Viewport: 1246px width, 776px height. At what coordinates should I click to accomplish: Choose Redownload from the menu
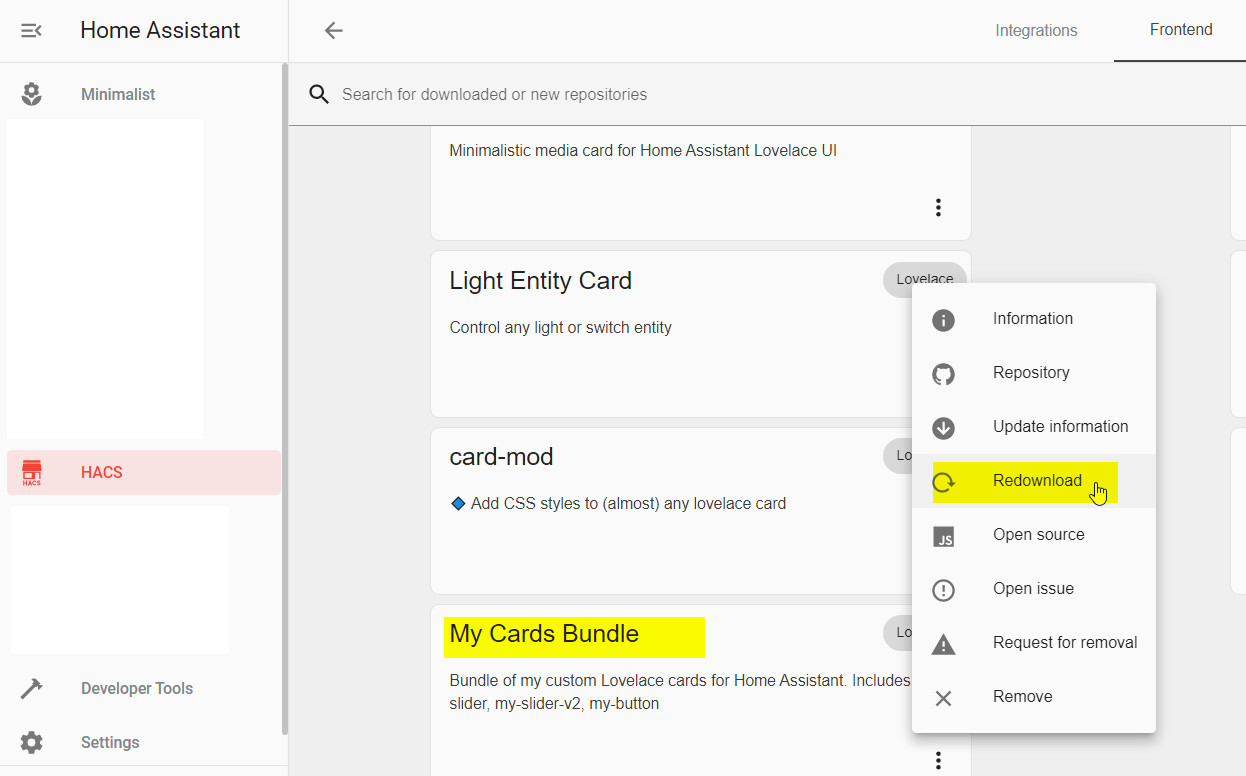click(1034, 481)
